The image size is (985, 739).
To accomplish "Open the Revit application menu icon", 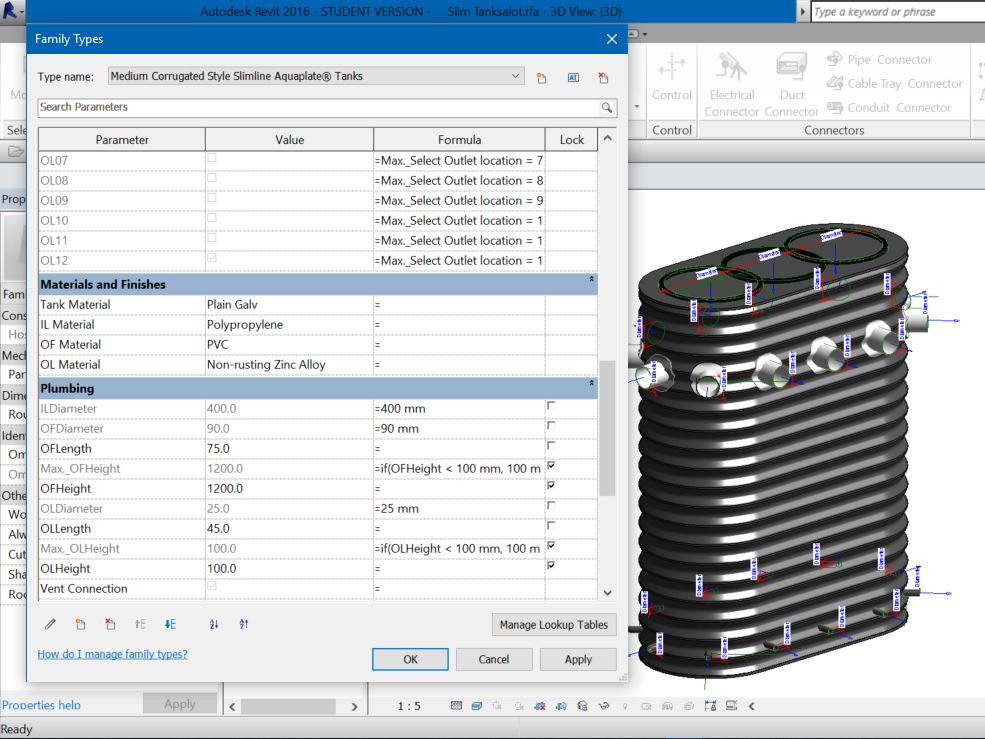I will coord(11,11).
